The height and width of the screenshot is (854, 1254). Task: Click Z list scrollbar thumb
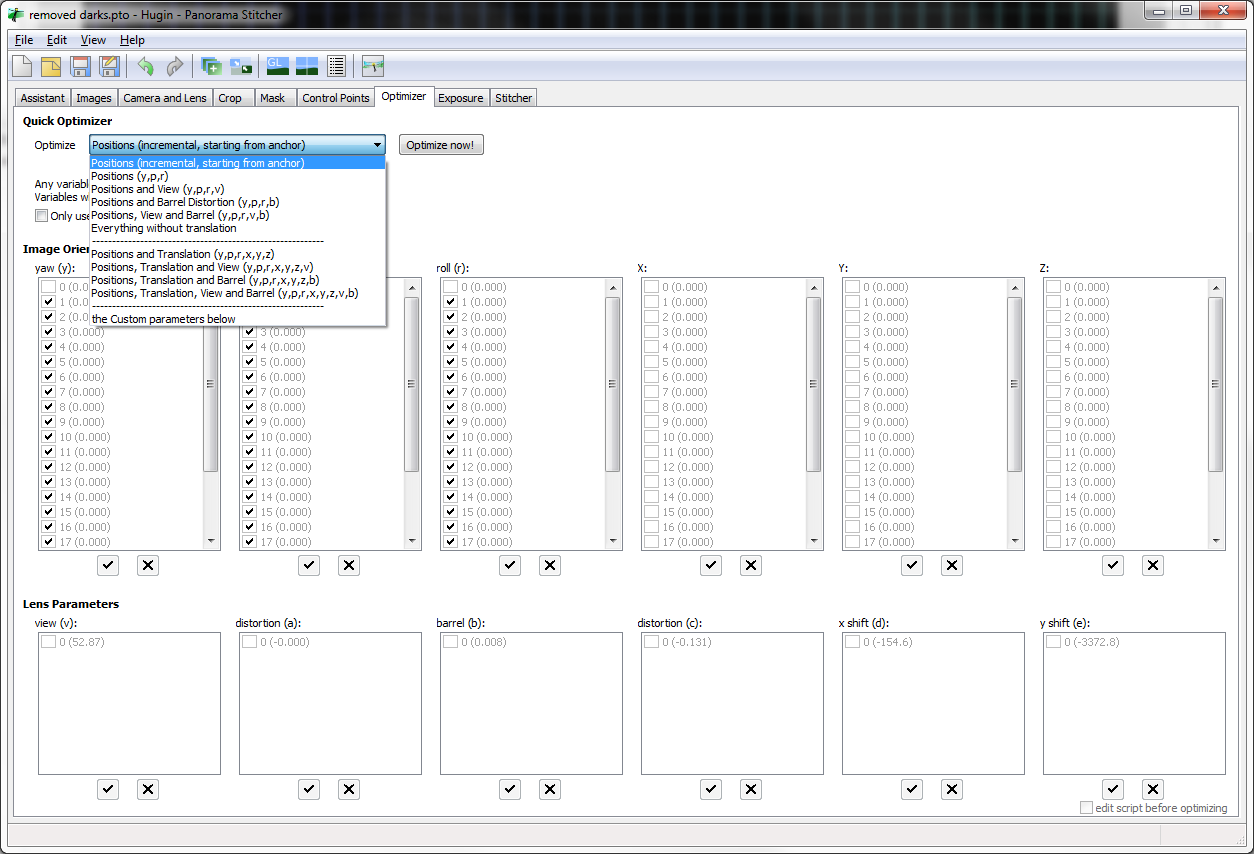[x=1215, y=383]
